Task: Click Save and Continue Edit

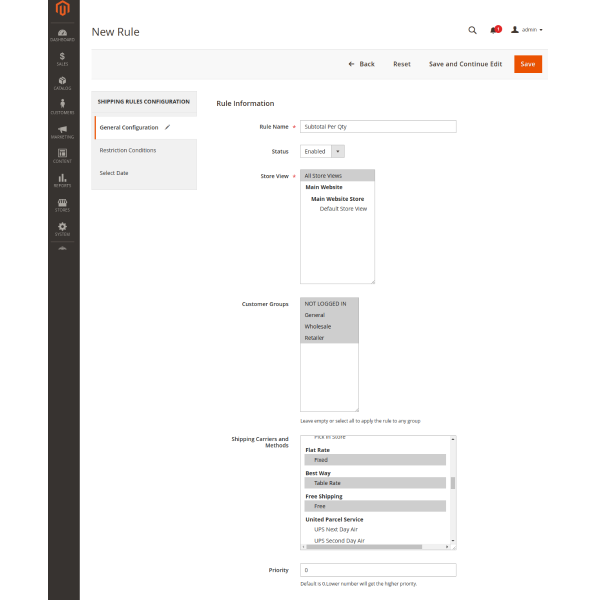Action: [465, 64]
